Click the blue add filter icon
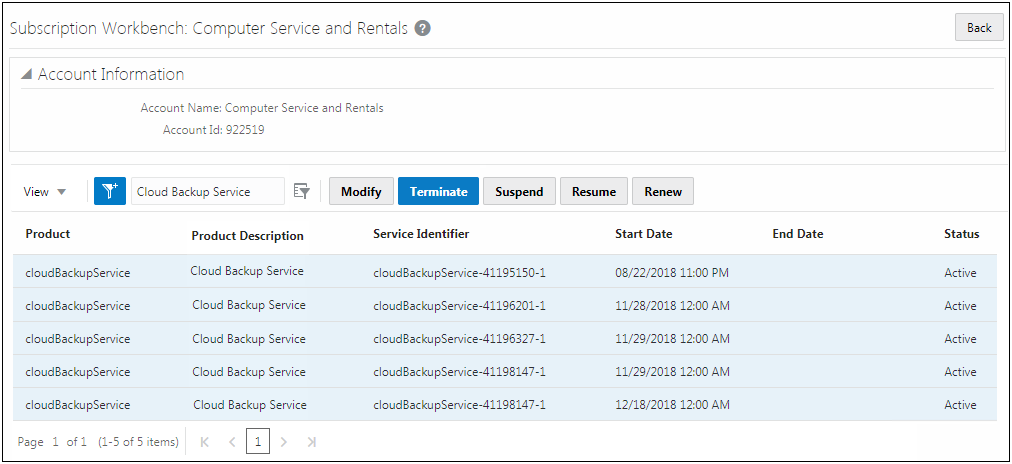This screenshot has width=1012, height=464. click(x=110, y=191)
